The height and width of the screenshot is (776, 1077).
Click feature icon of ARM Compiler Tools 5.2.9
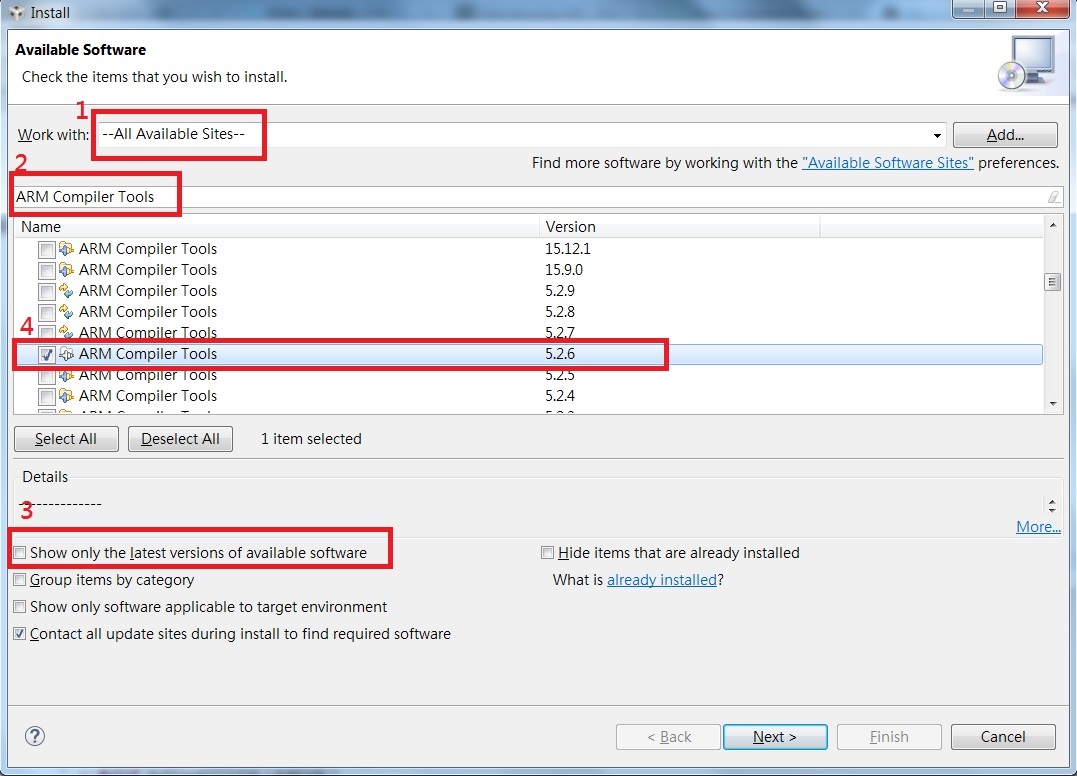[x=66, y=290]
